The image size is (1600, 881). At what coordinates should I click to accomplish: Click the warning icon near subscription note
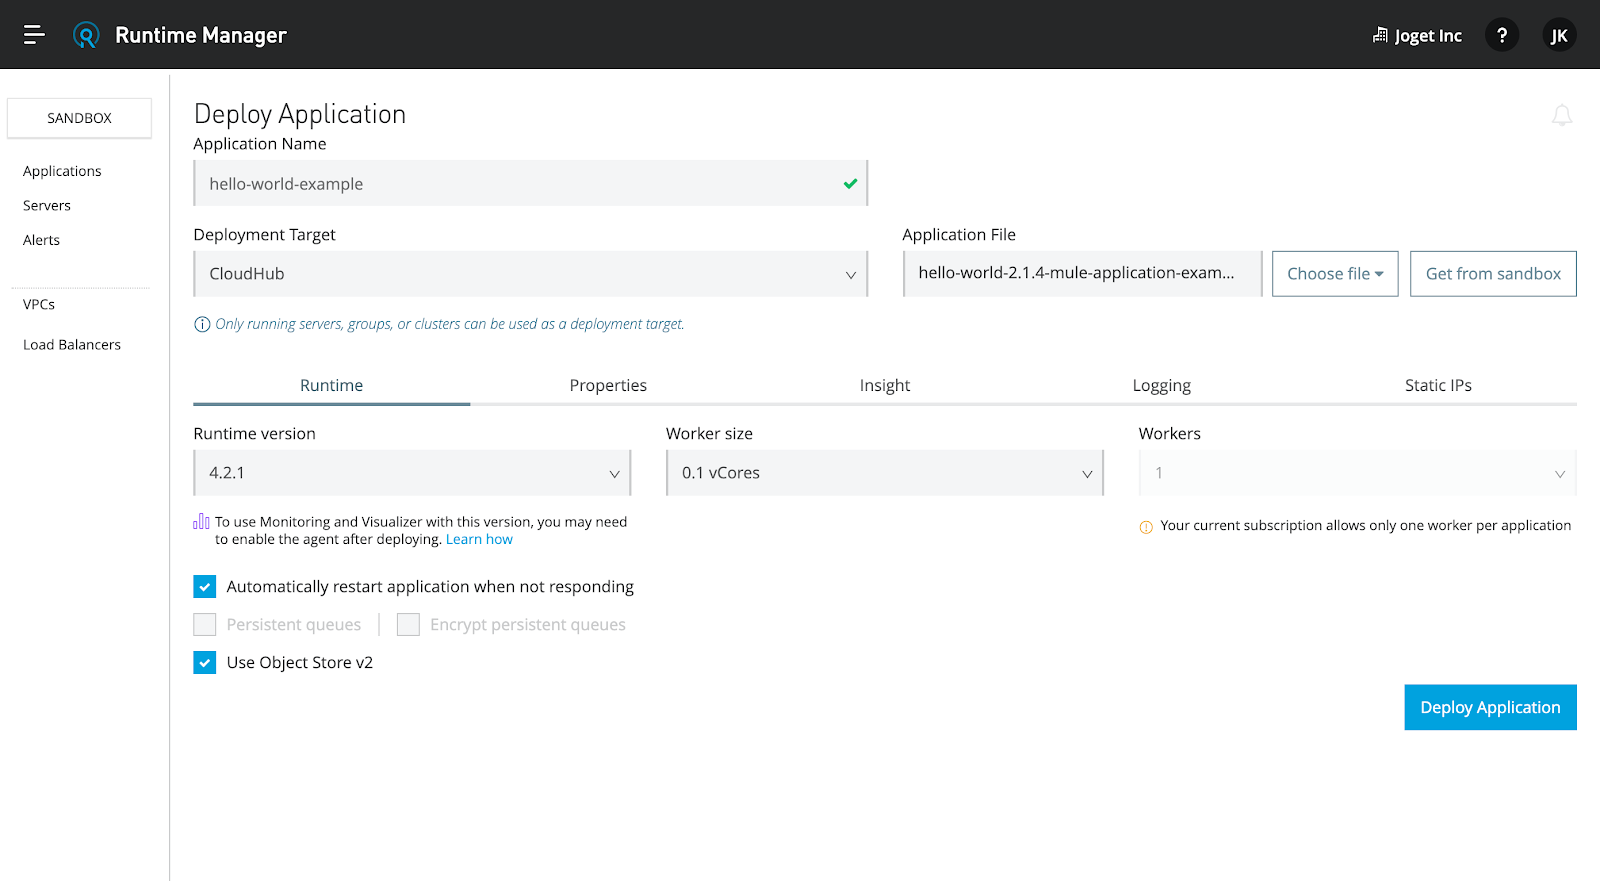pos(1146,527)
